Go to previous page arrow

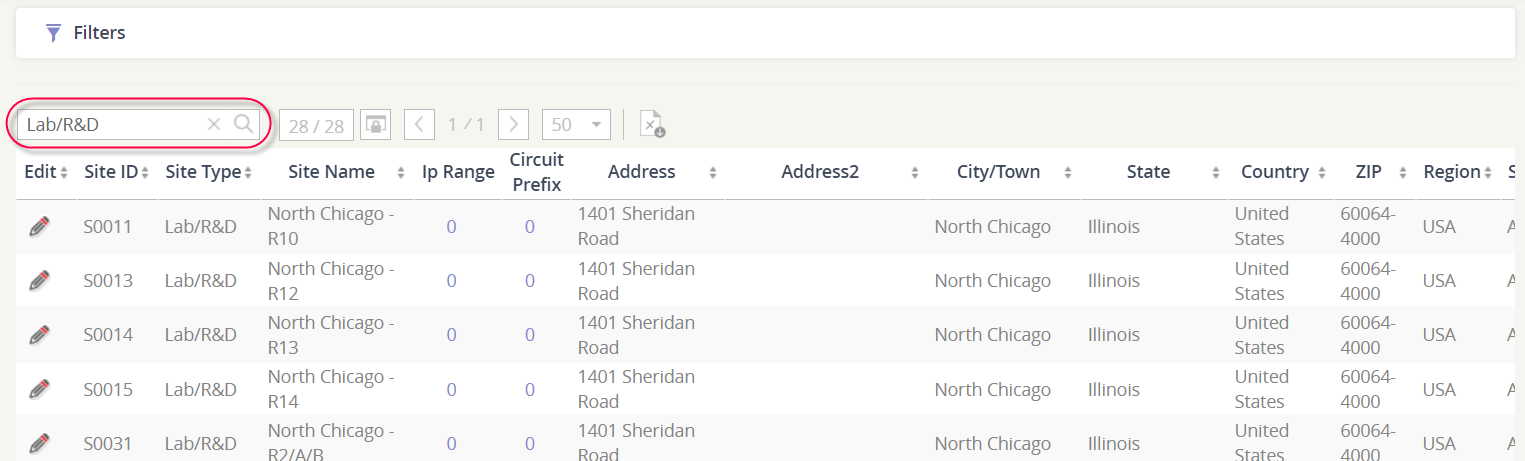tap(419, 124)
